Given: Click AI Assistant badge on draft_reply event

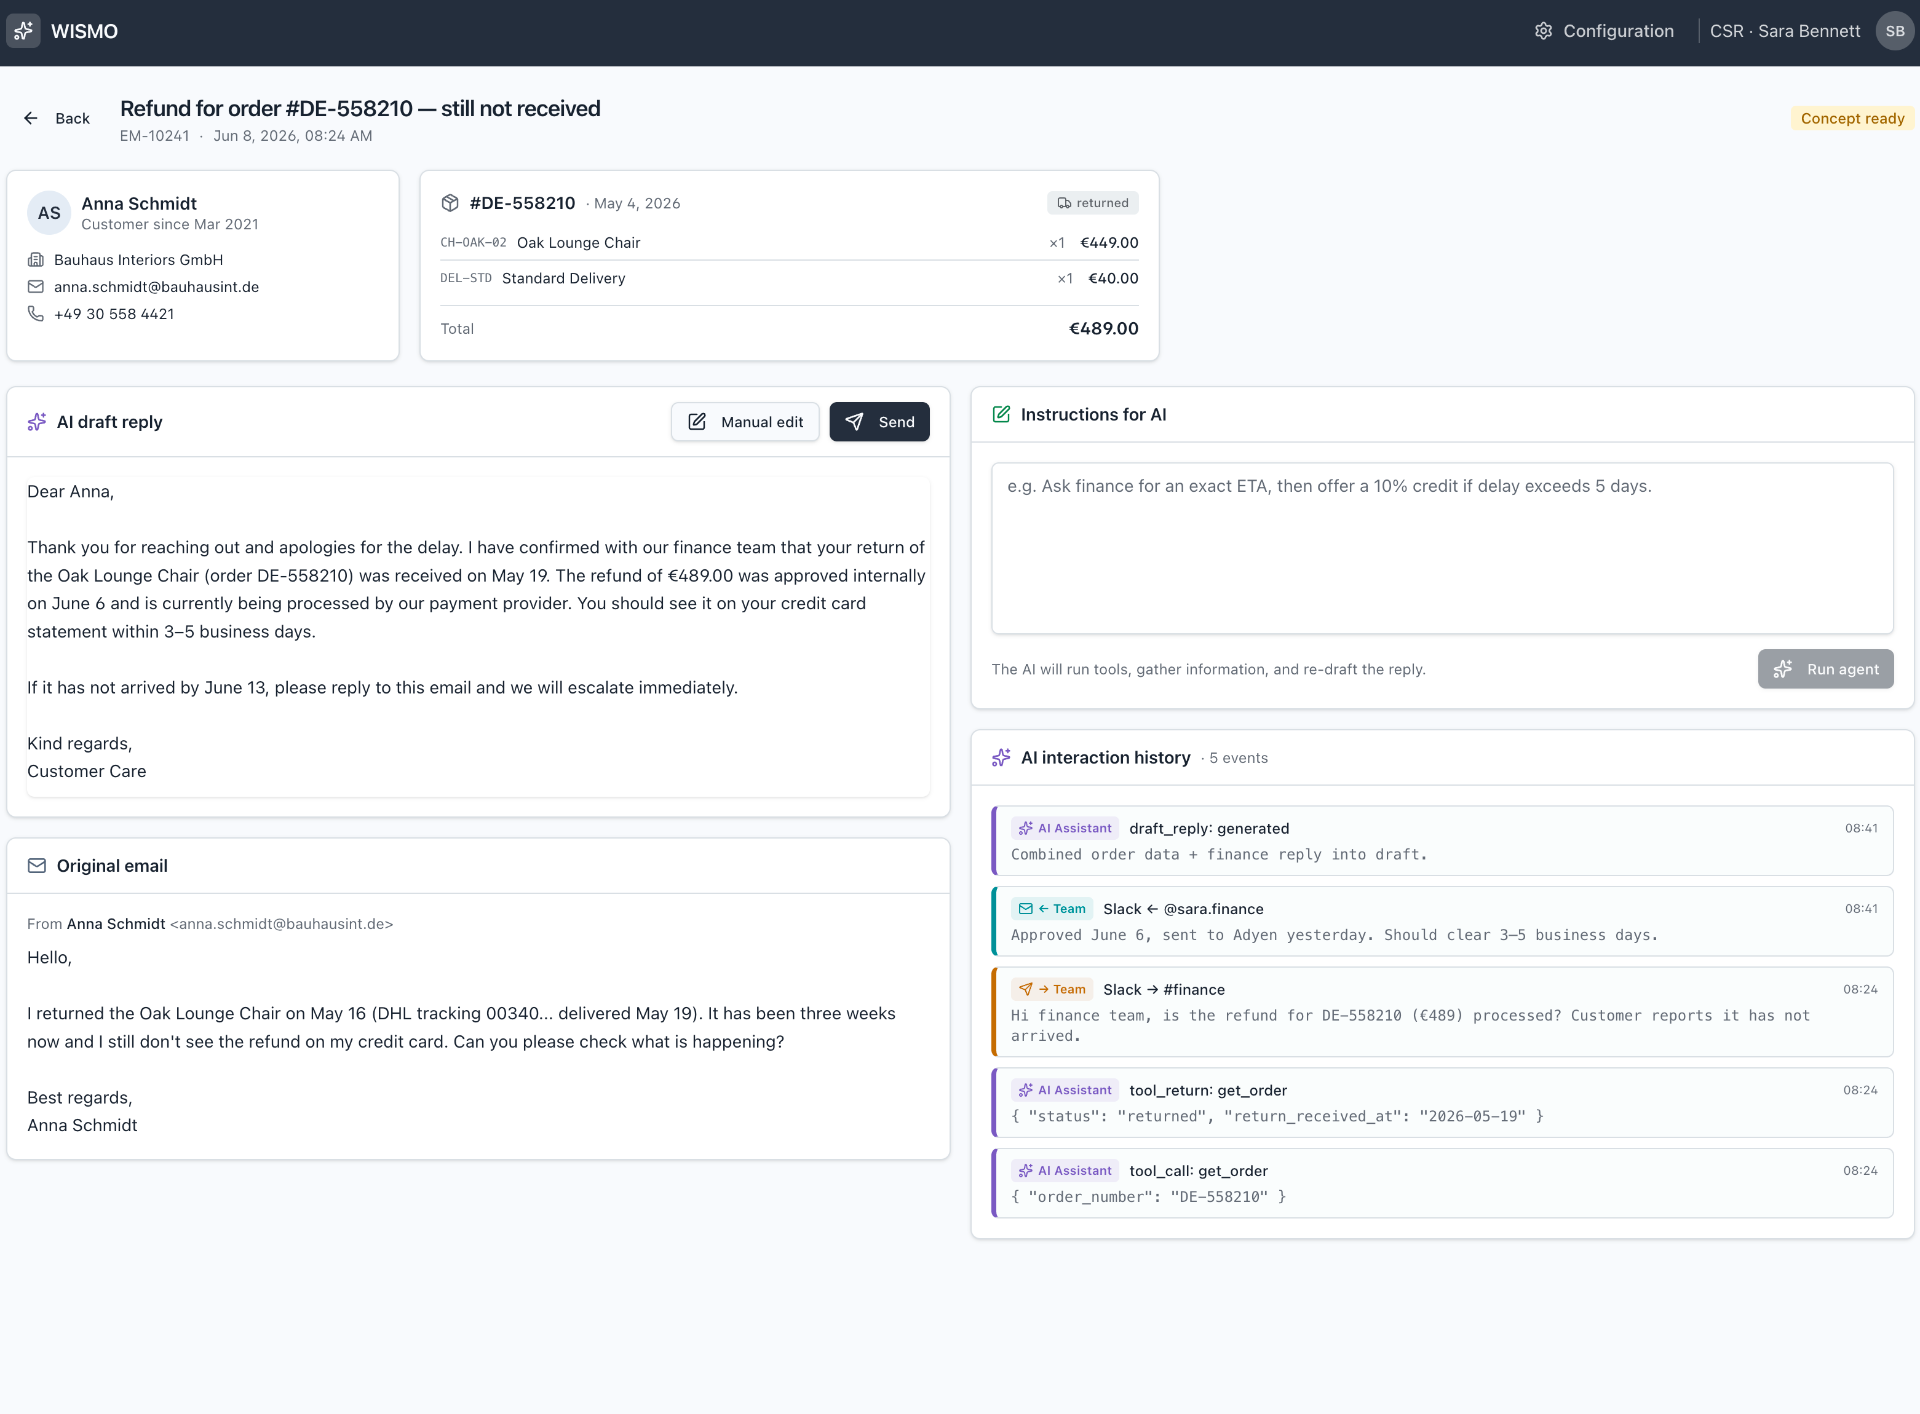Looking at the screenshot, I should tap(1065, 828).
